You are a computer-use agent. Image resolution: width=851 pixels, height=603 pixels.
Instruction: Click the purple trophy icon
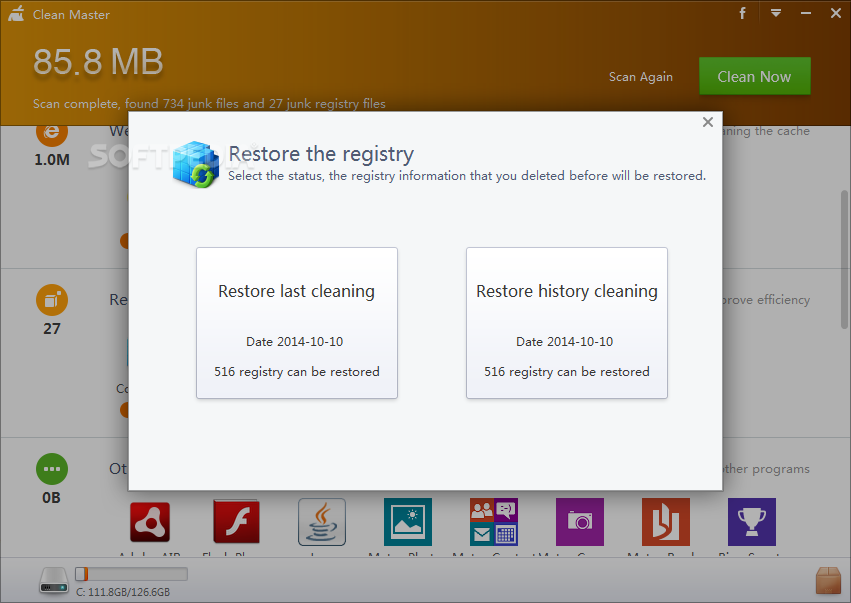[x=752, y=522]
